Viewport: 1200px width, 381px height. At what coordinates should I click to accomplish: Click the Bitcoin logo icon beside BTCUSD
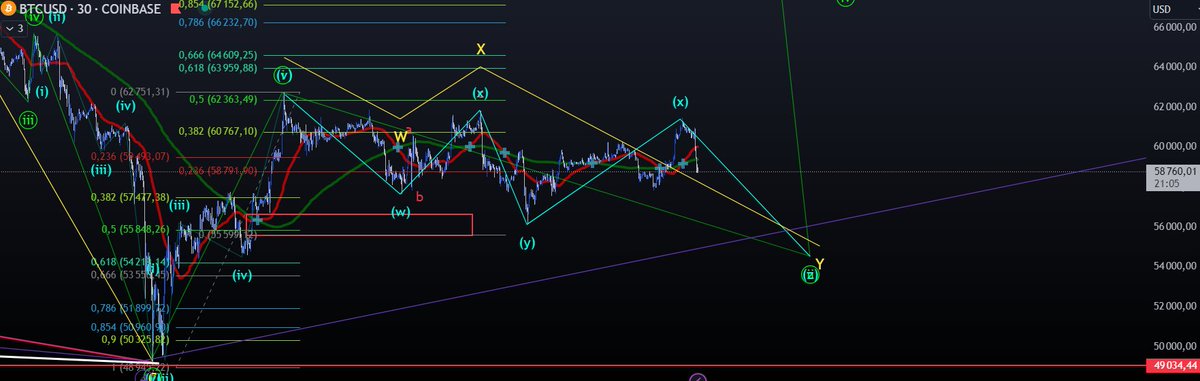pyautogui.click(x=9, y=8)
